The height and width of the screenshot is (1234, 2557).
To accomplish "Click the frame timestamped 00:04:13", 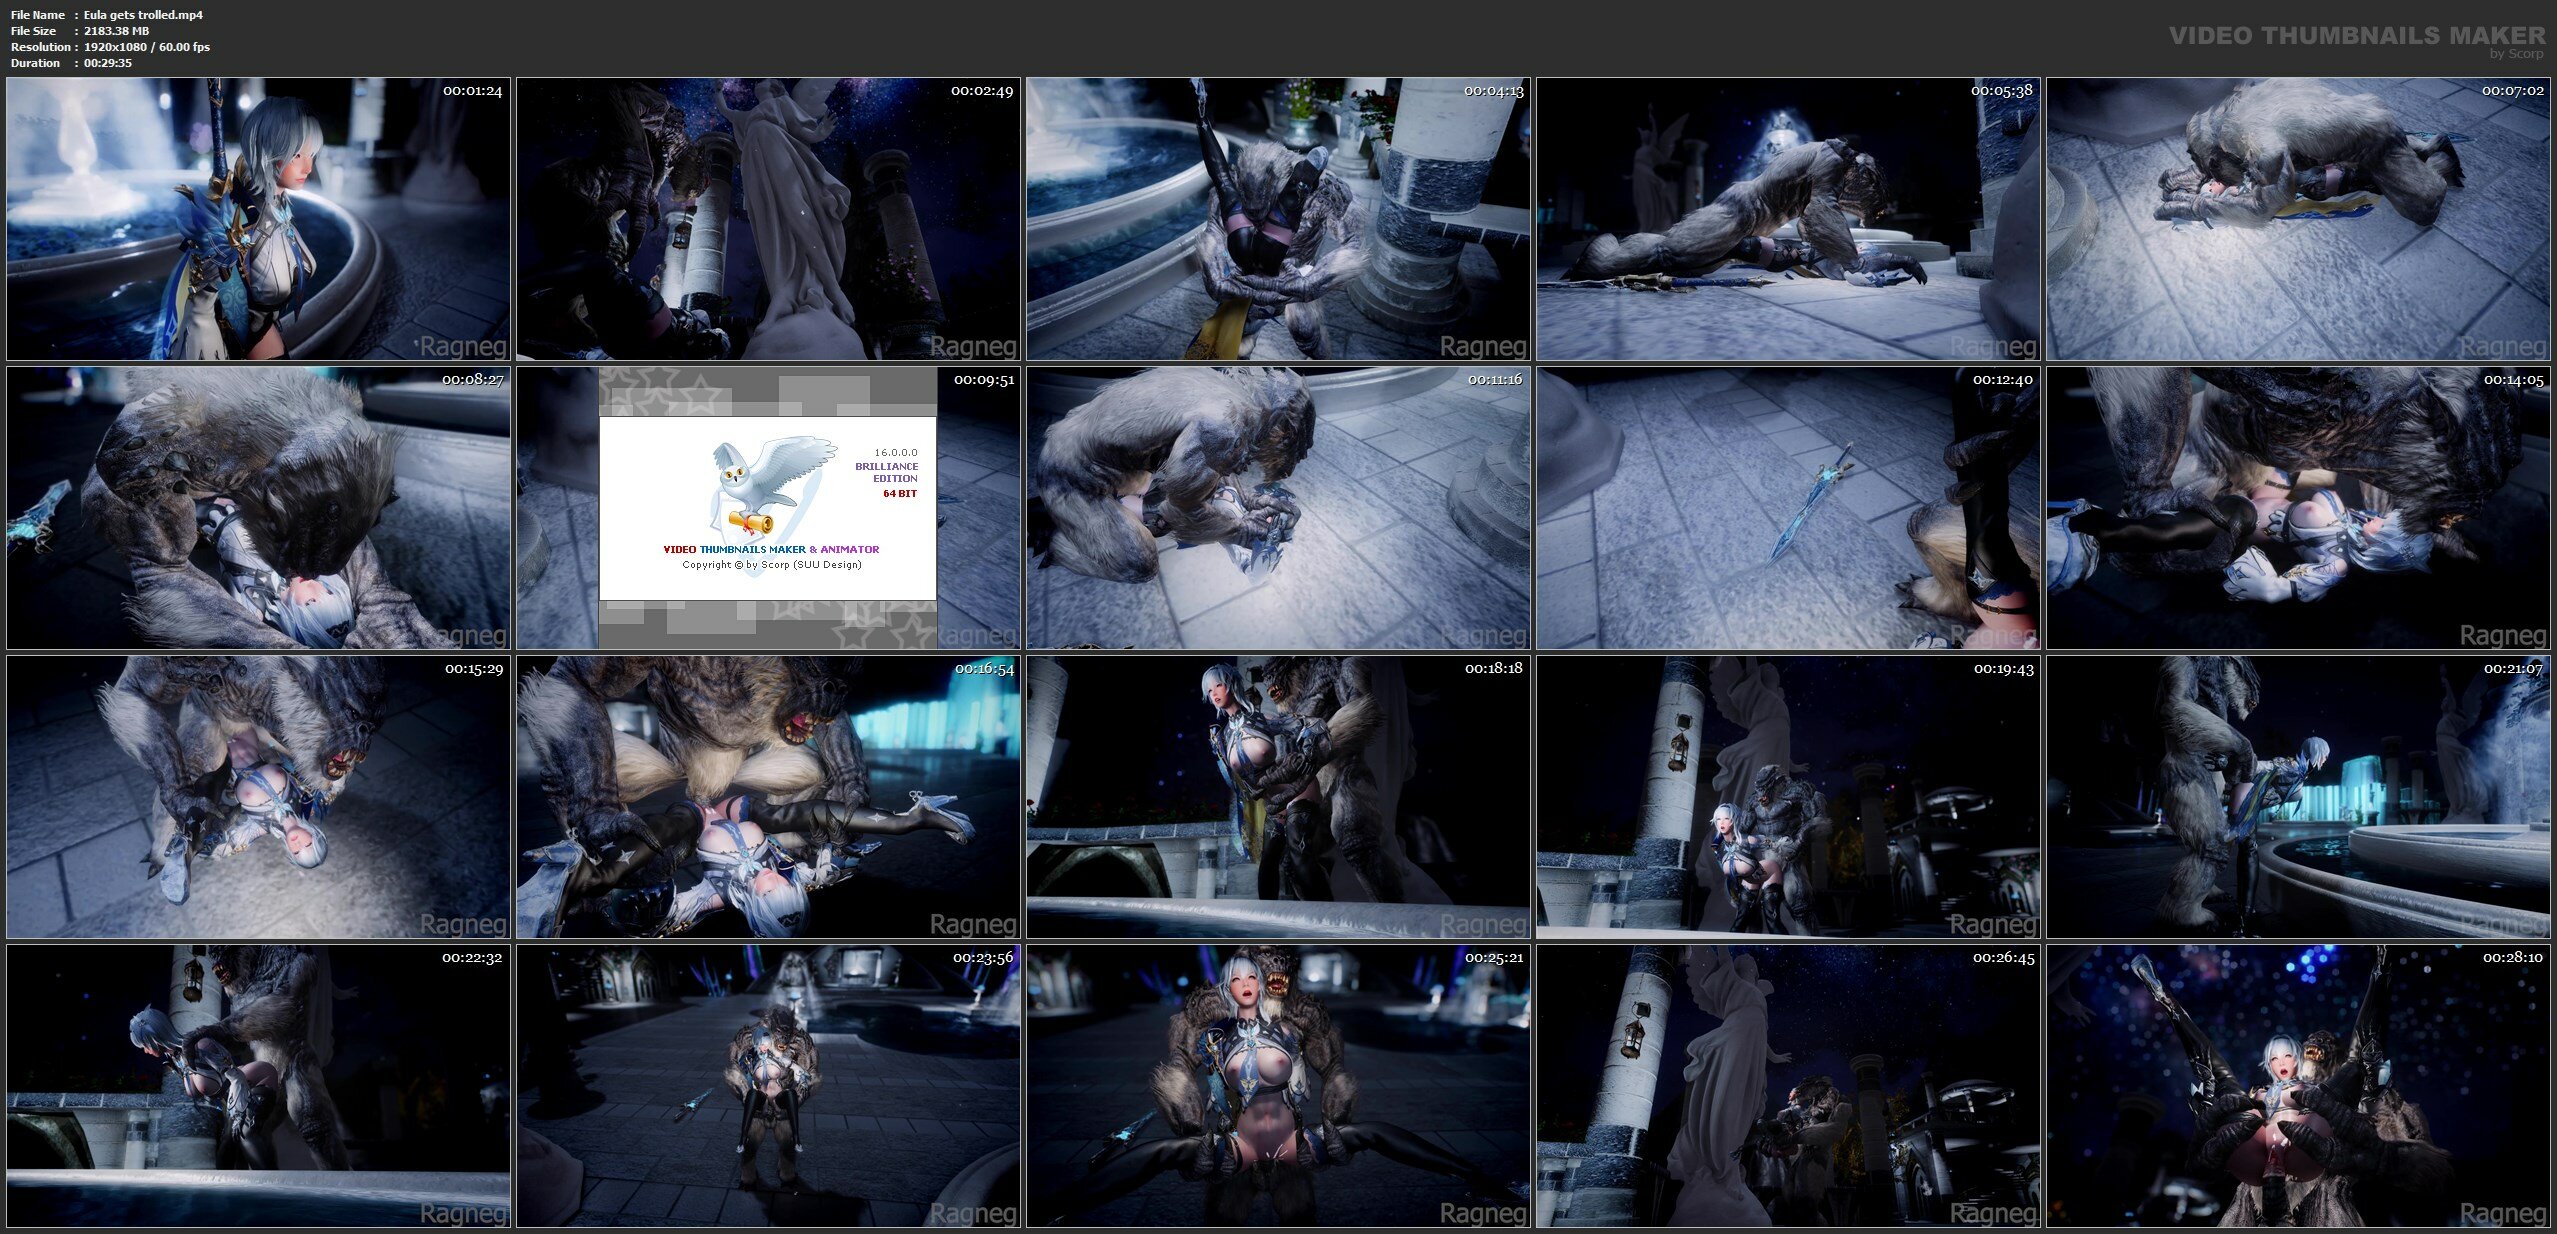I will click(x=1278, y=219).
